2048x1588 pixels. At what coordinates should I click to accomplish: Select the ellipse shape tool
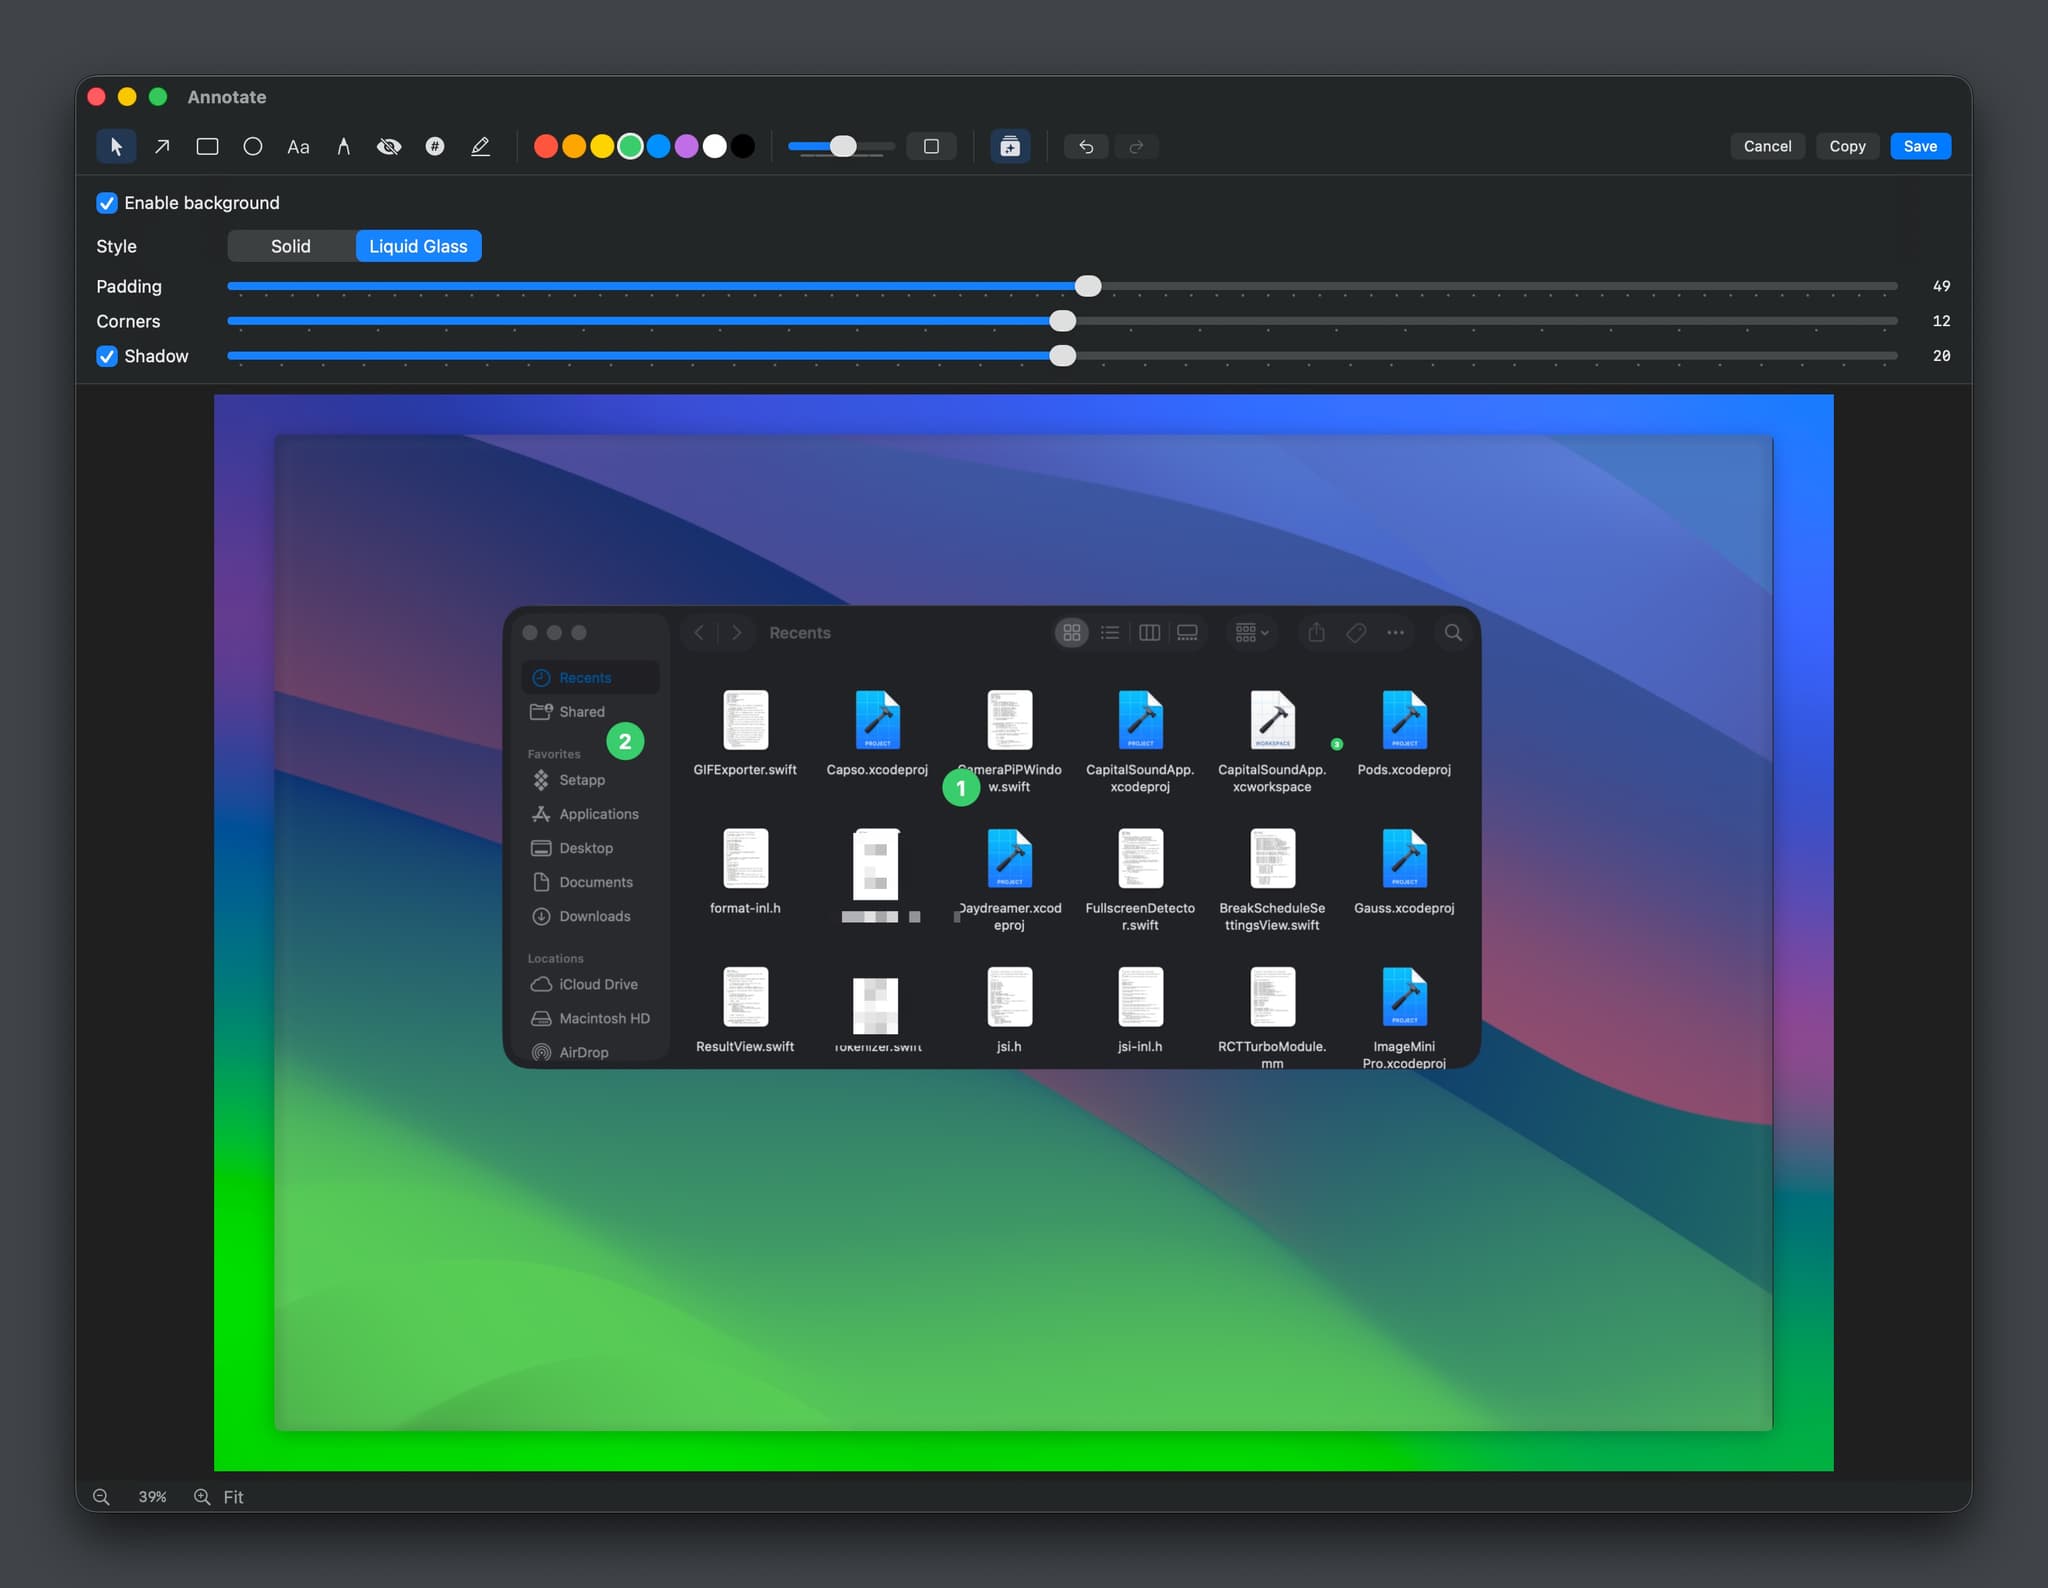click(x=253, y=147)
